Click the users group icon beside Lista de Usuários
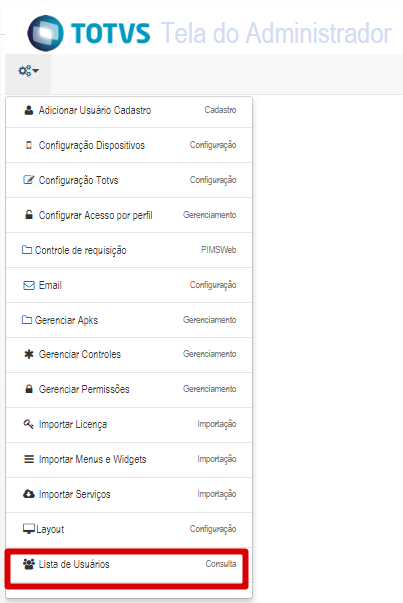 (29, 564)
